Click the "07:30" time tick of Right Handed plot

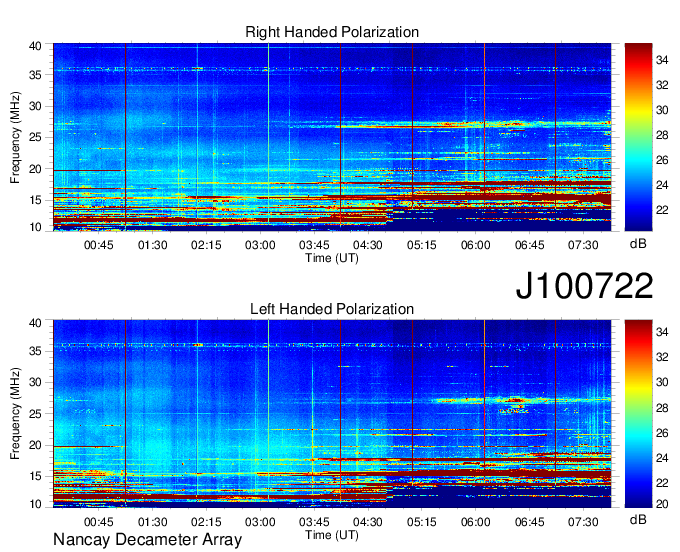pos(583,245)
